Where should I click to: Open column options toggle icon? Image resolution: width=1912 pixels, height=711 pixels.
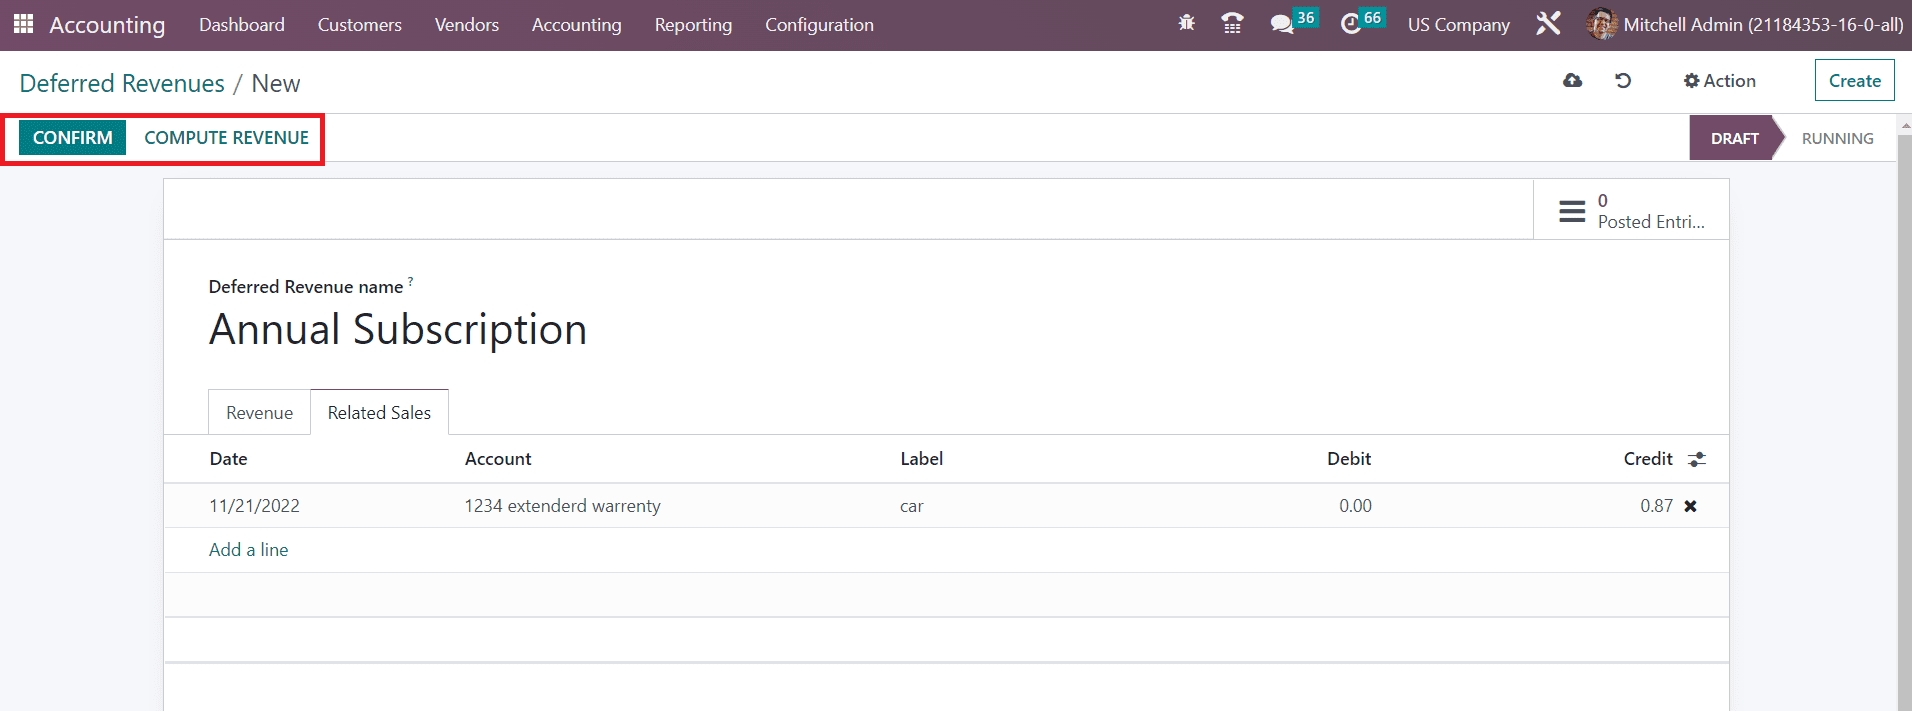[1696, 459]
